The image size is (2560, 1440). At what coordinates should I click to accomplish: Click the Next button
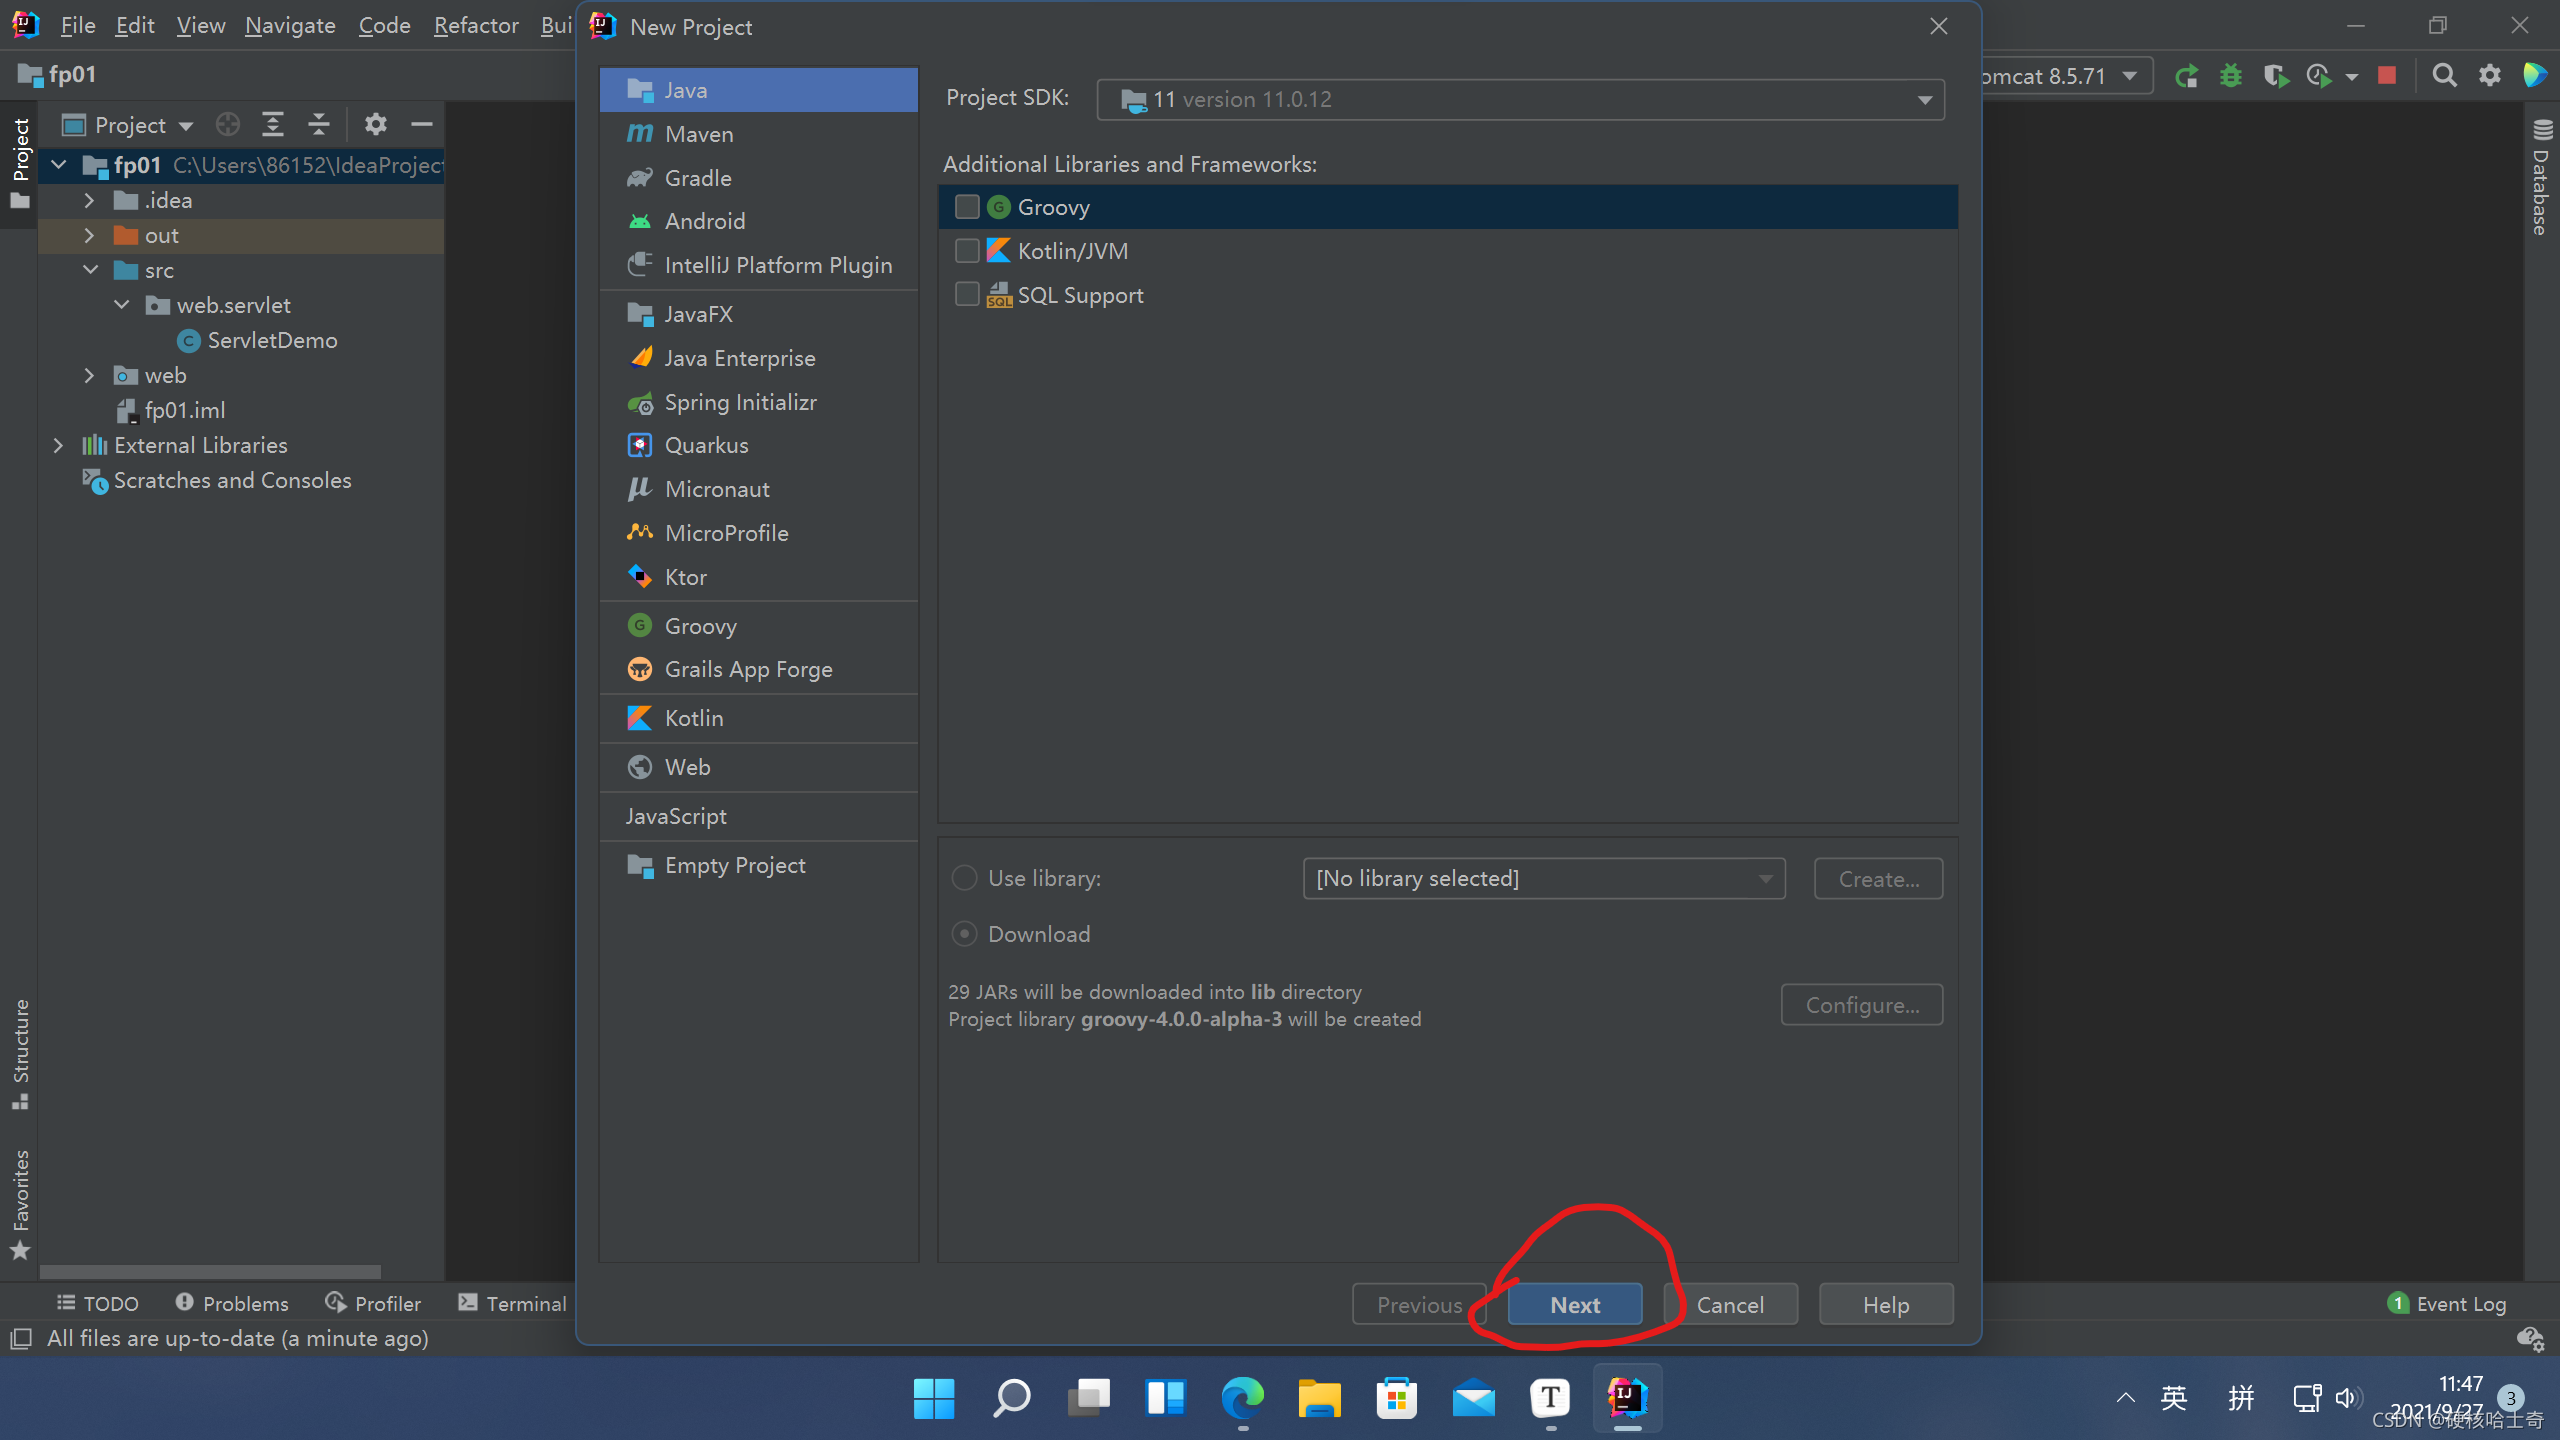(x=1575, y=1304)
